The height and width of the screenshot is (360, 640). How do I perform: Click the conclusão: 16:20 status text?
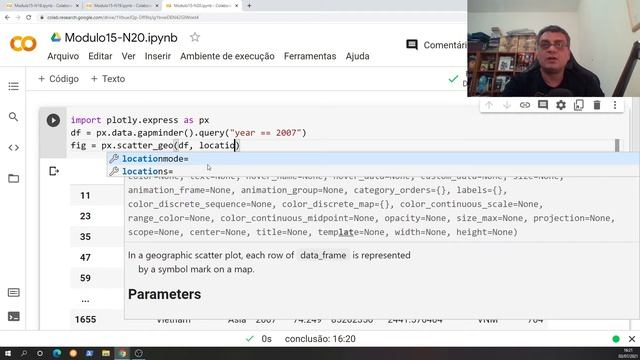tap(320, 339)
